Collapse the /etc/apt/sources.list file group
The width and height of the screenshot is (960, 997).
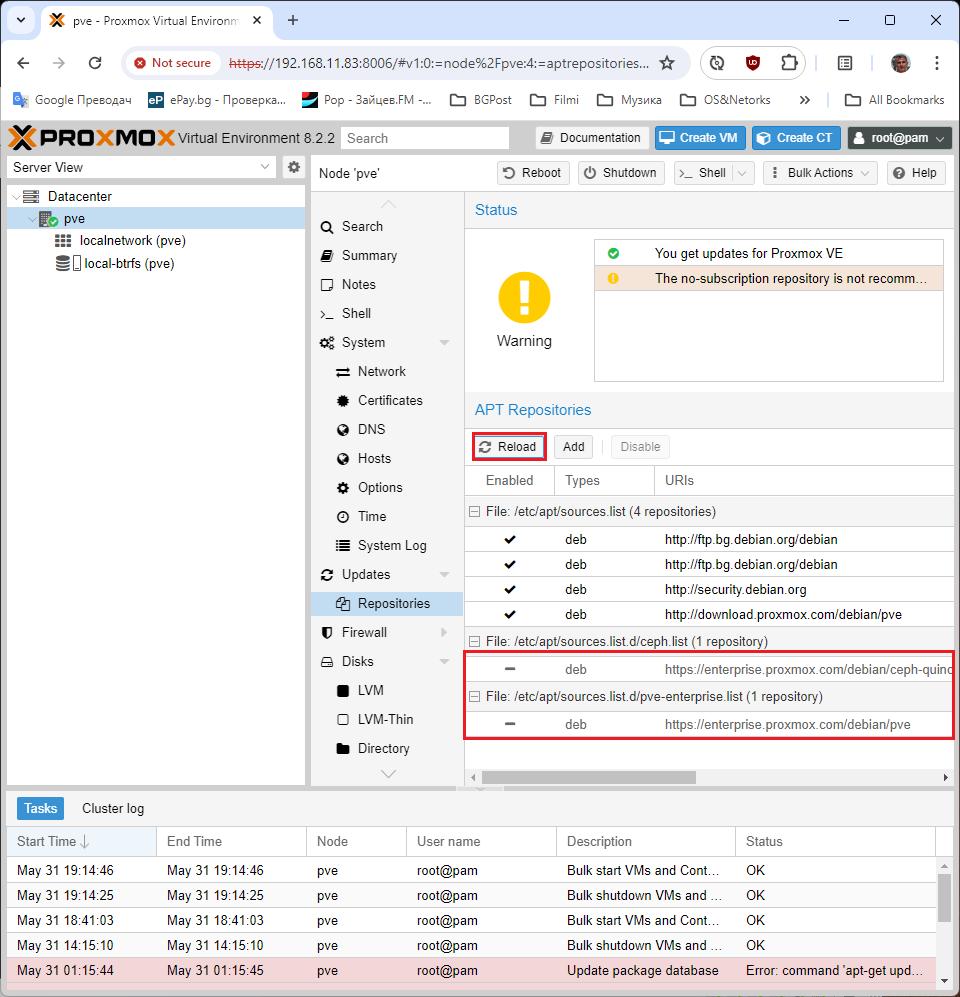[476, 512]
